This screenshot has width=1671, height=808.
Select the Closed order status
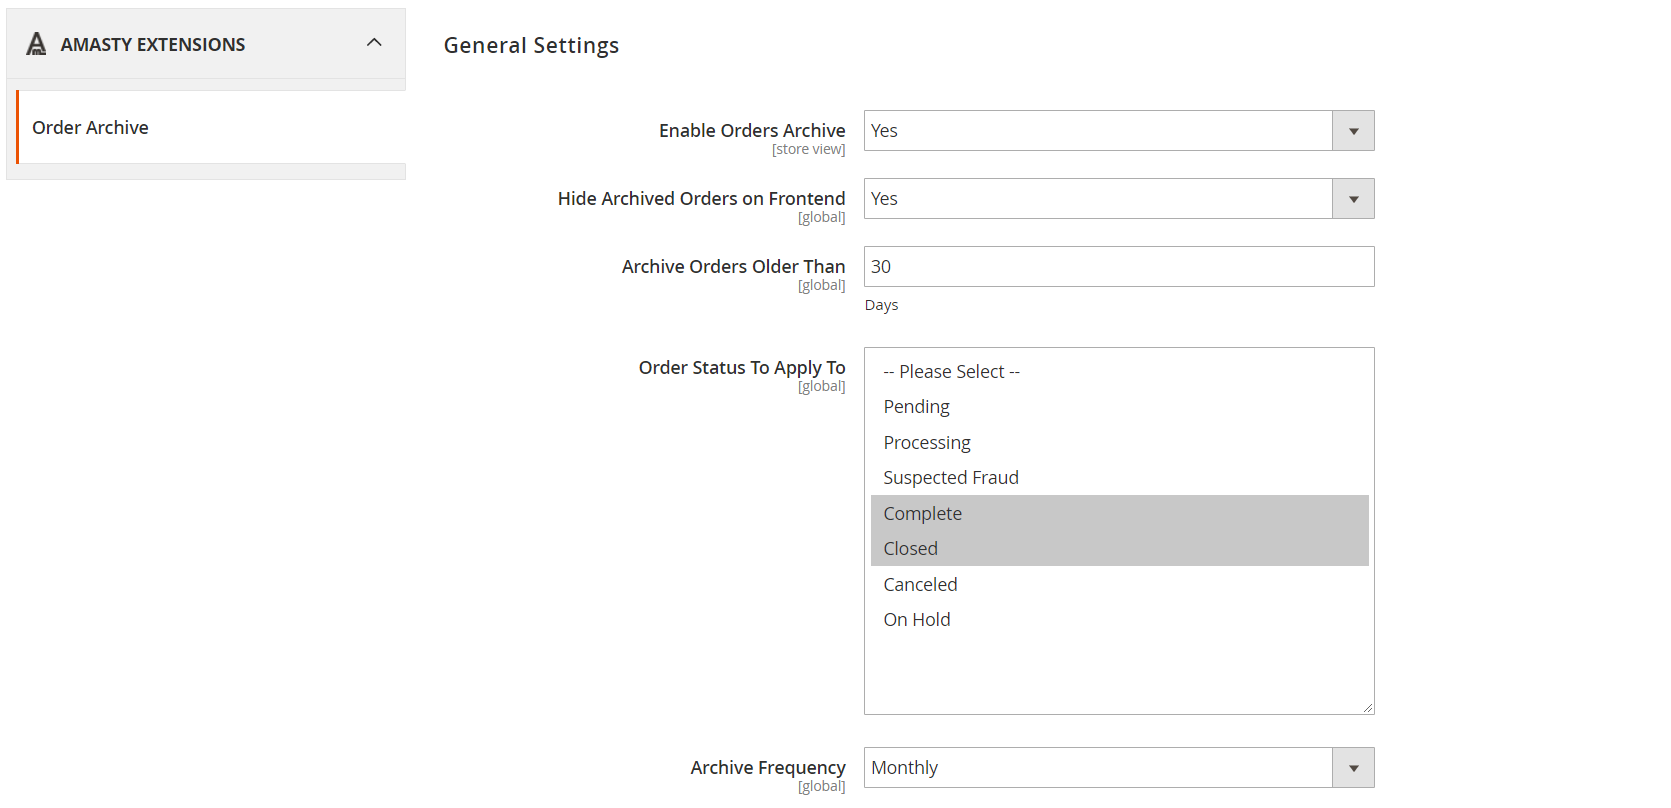[x=1119, y=549]
